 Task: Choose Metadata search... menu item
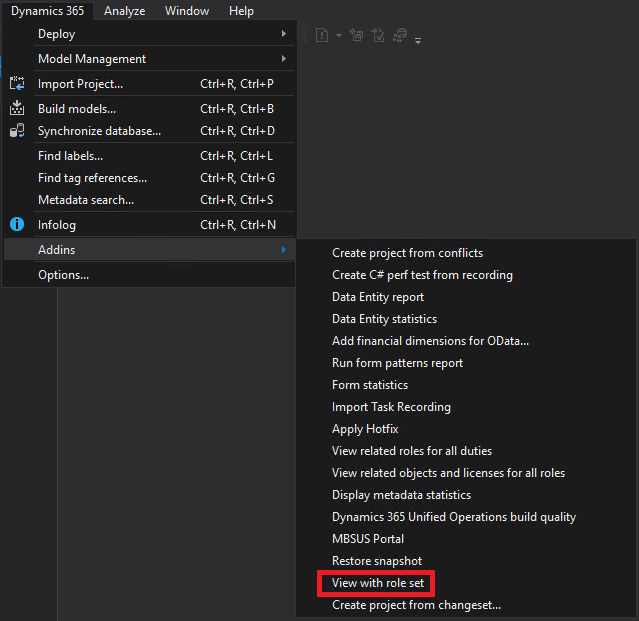click(149, 200)
